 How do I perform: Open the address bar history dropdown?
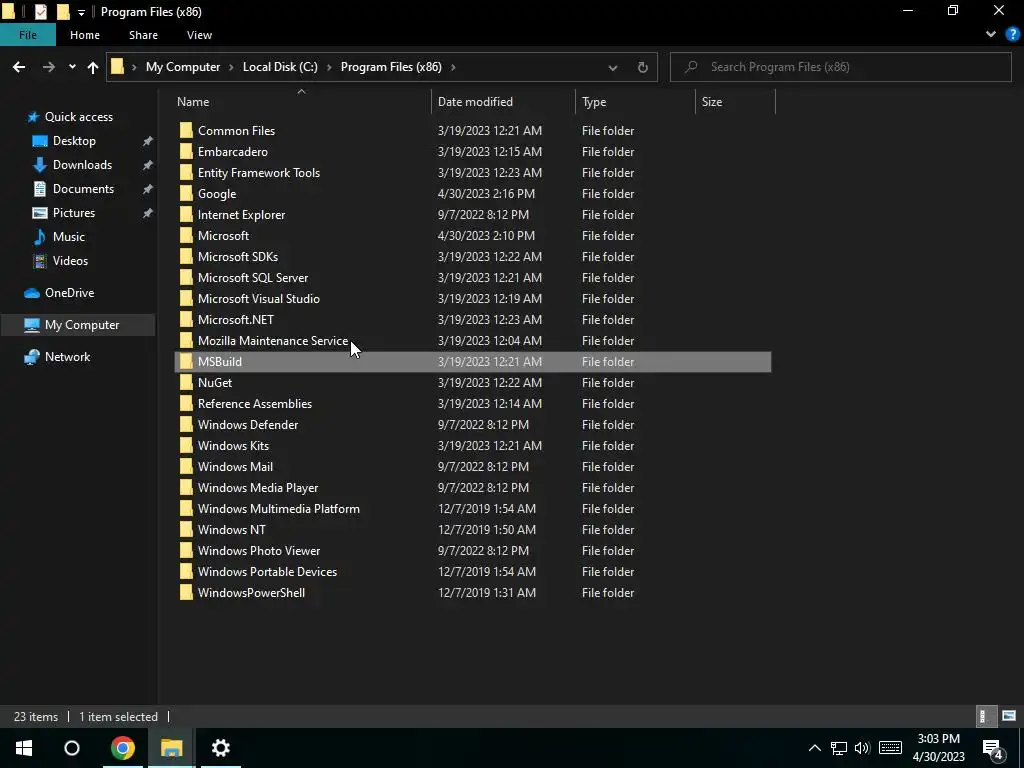(613, 67)
